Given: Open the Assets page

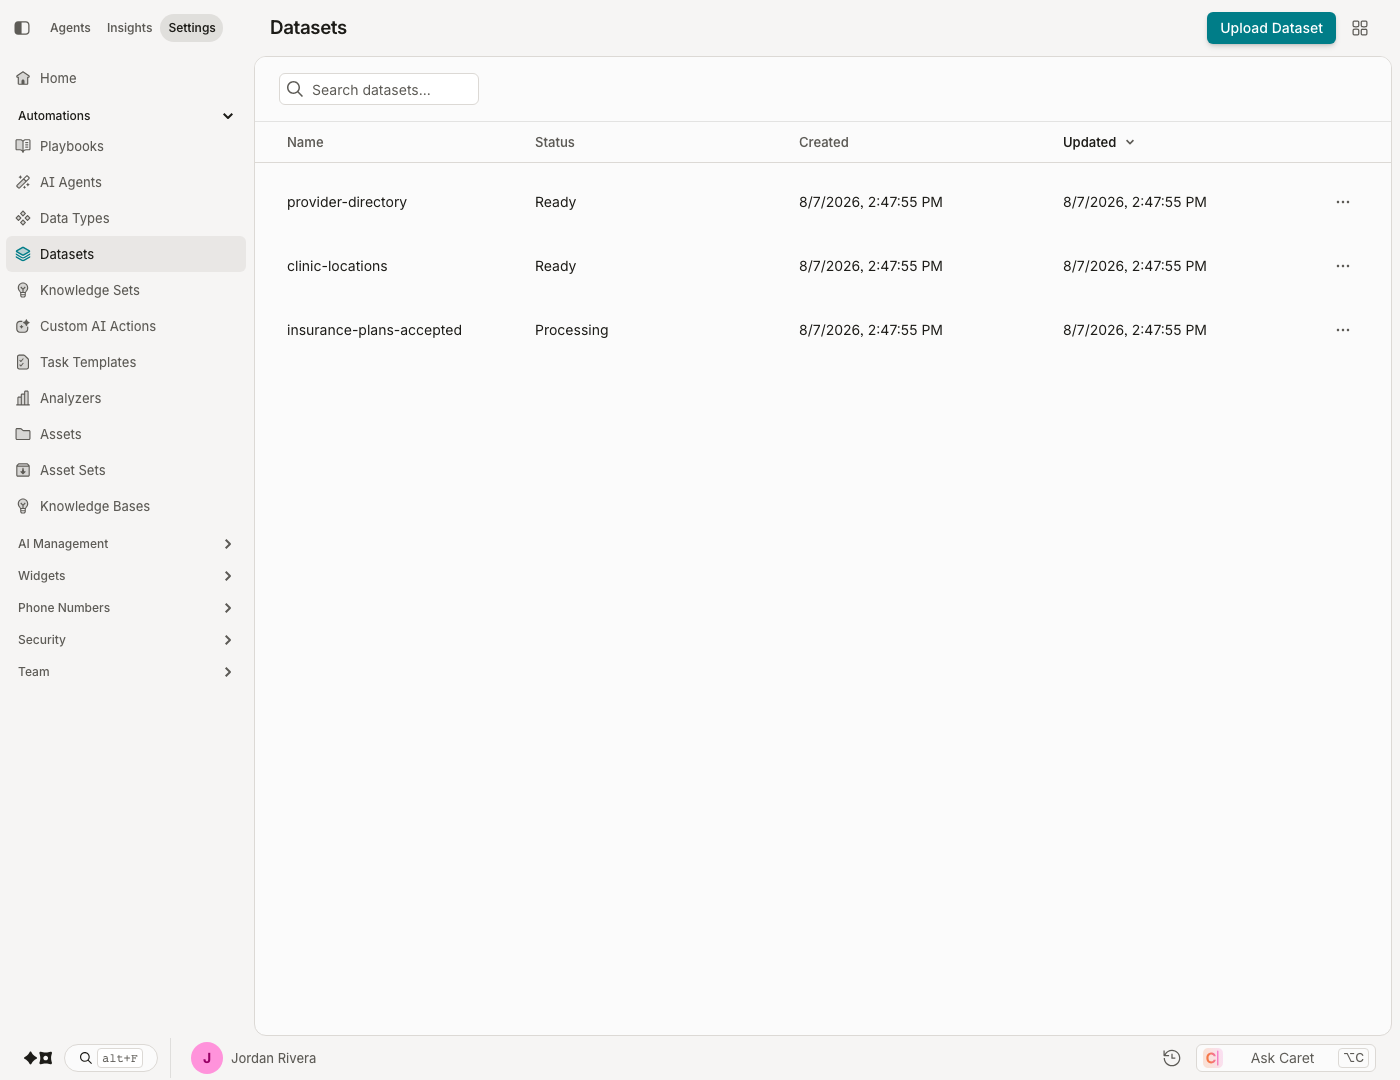Looking at the screenshot, I should click(126, 434).
